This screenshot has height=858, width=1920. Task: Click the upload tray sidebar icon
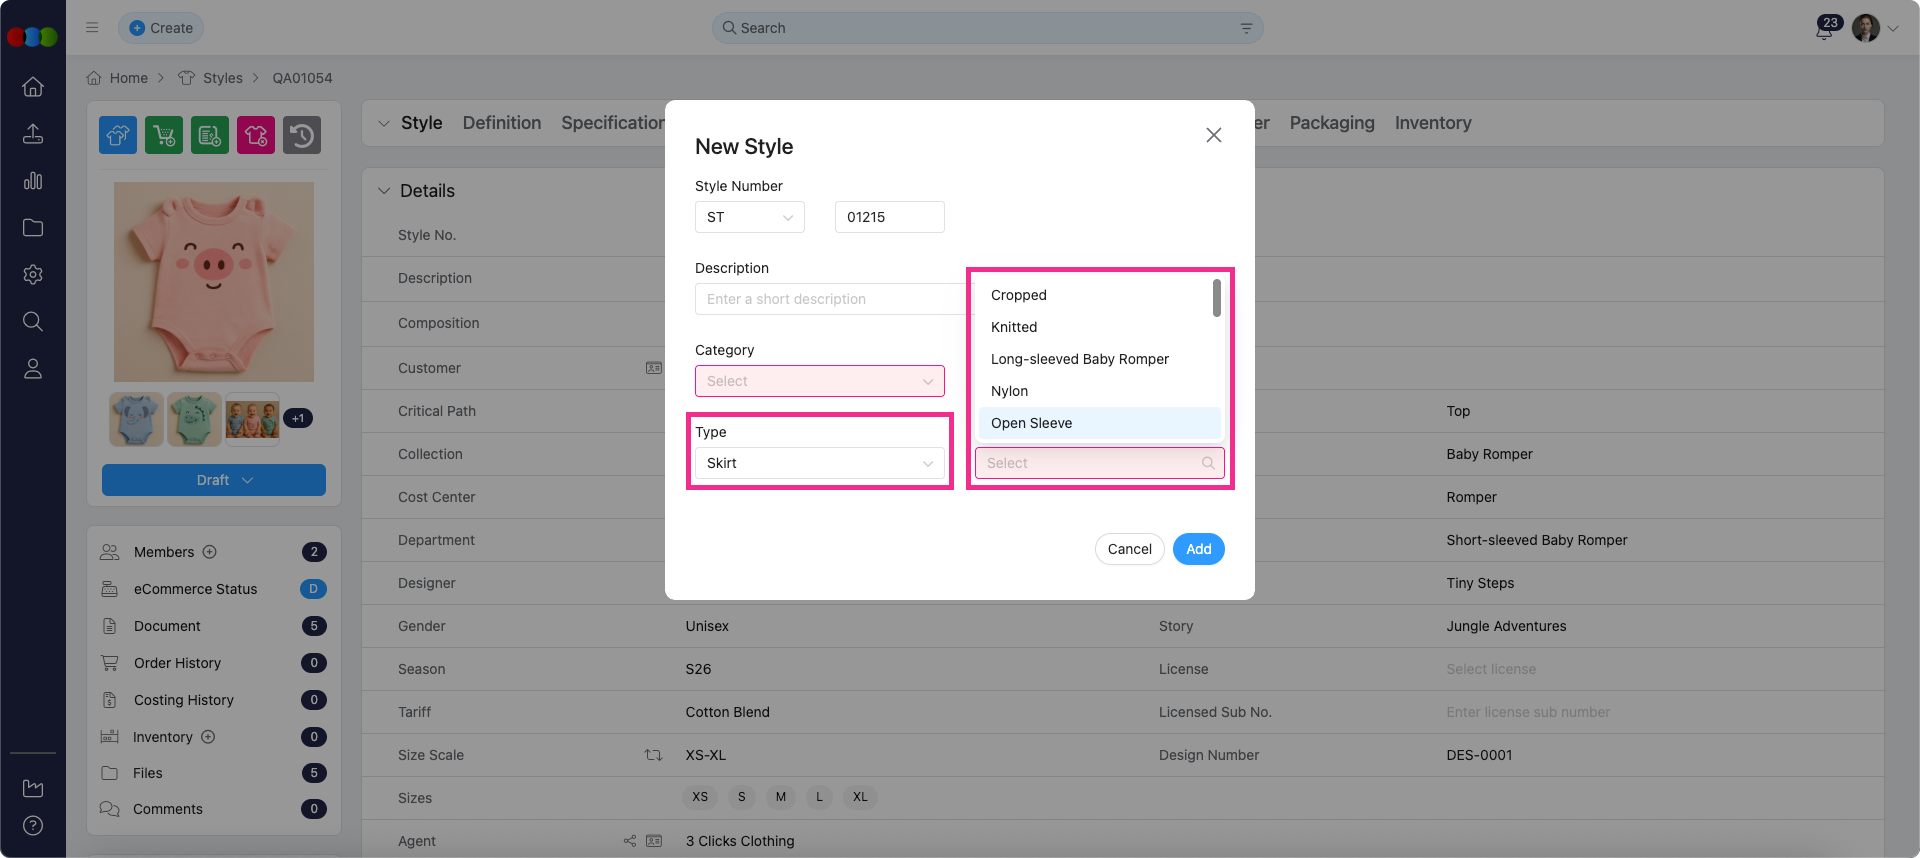33,134
